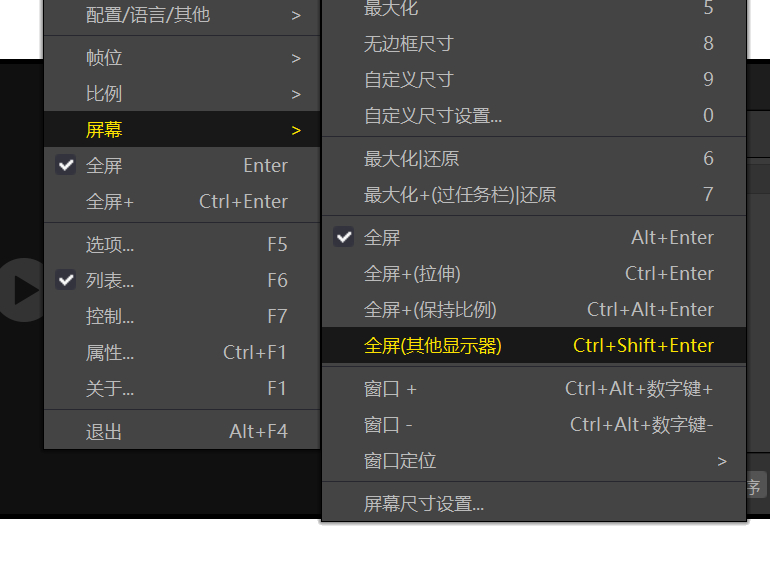Screen dimensions: 770x578
Task: Select 最大化+(过任务栏)|还原 entry
Action: coord(534,194)
